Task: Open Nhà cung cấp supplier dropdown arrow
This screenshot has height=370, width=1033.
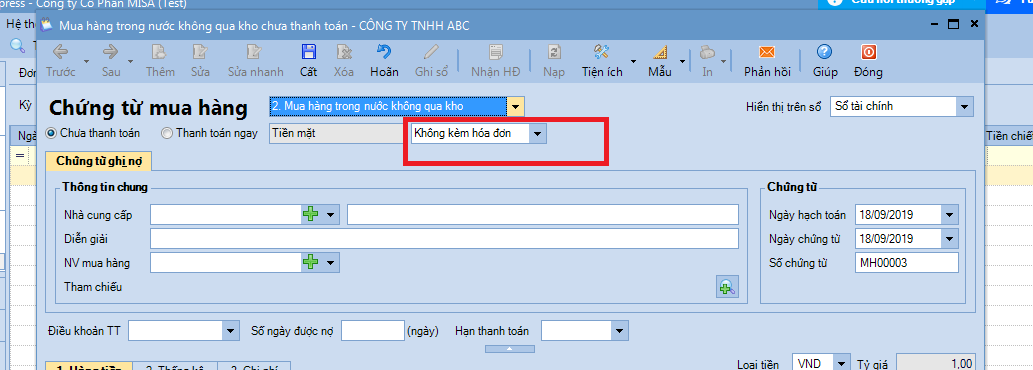Action: [330, 215]
